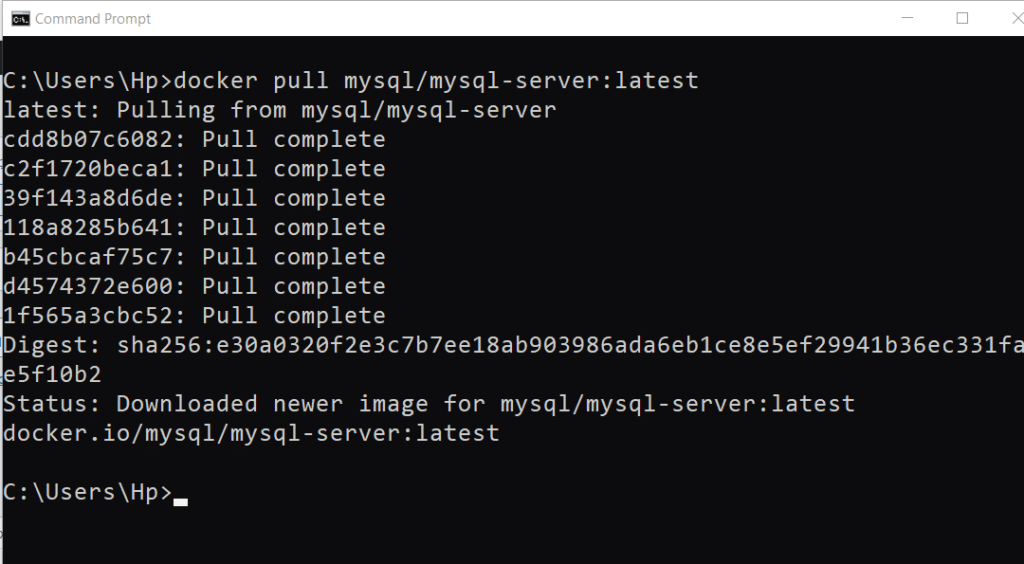Click layer ID 118a8285b641 line

(195, 228)
